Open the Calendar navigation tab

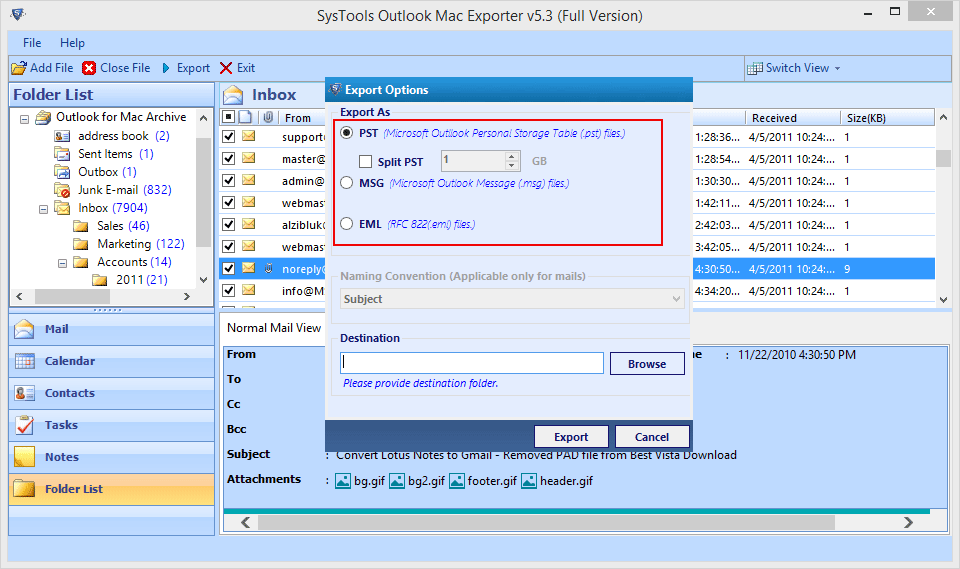(x=111, y=361)
